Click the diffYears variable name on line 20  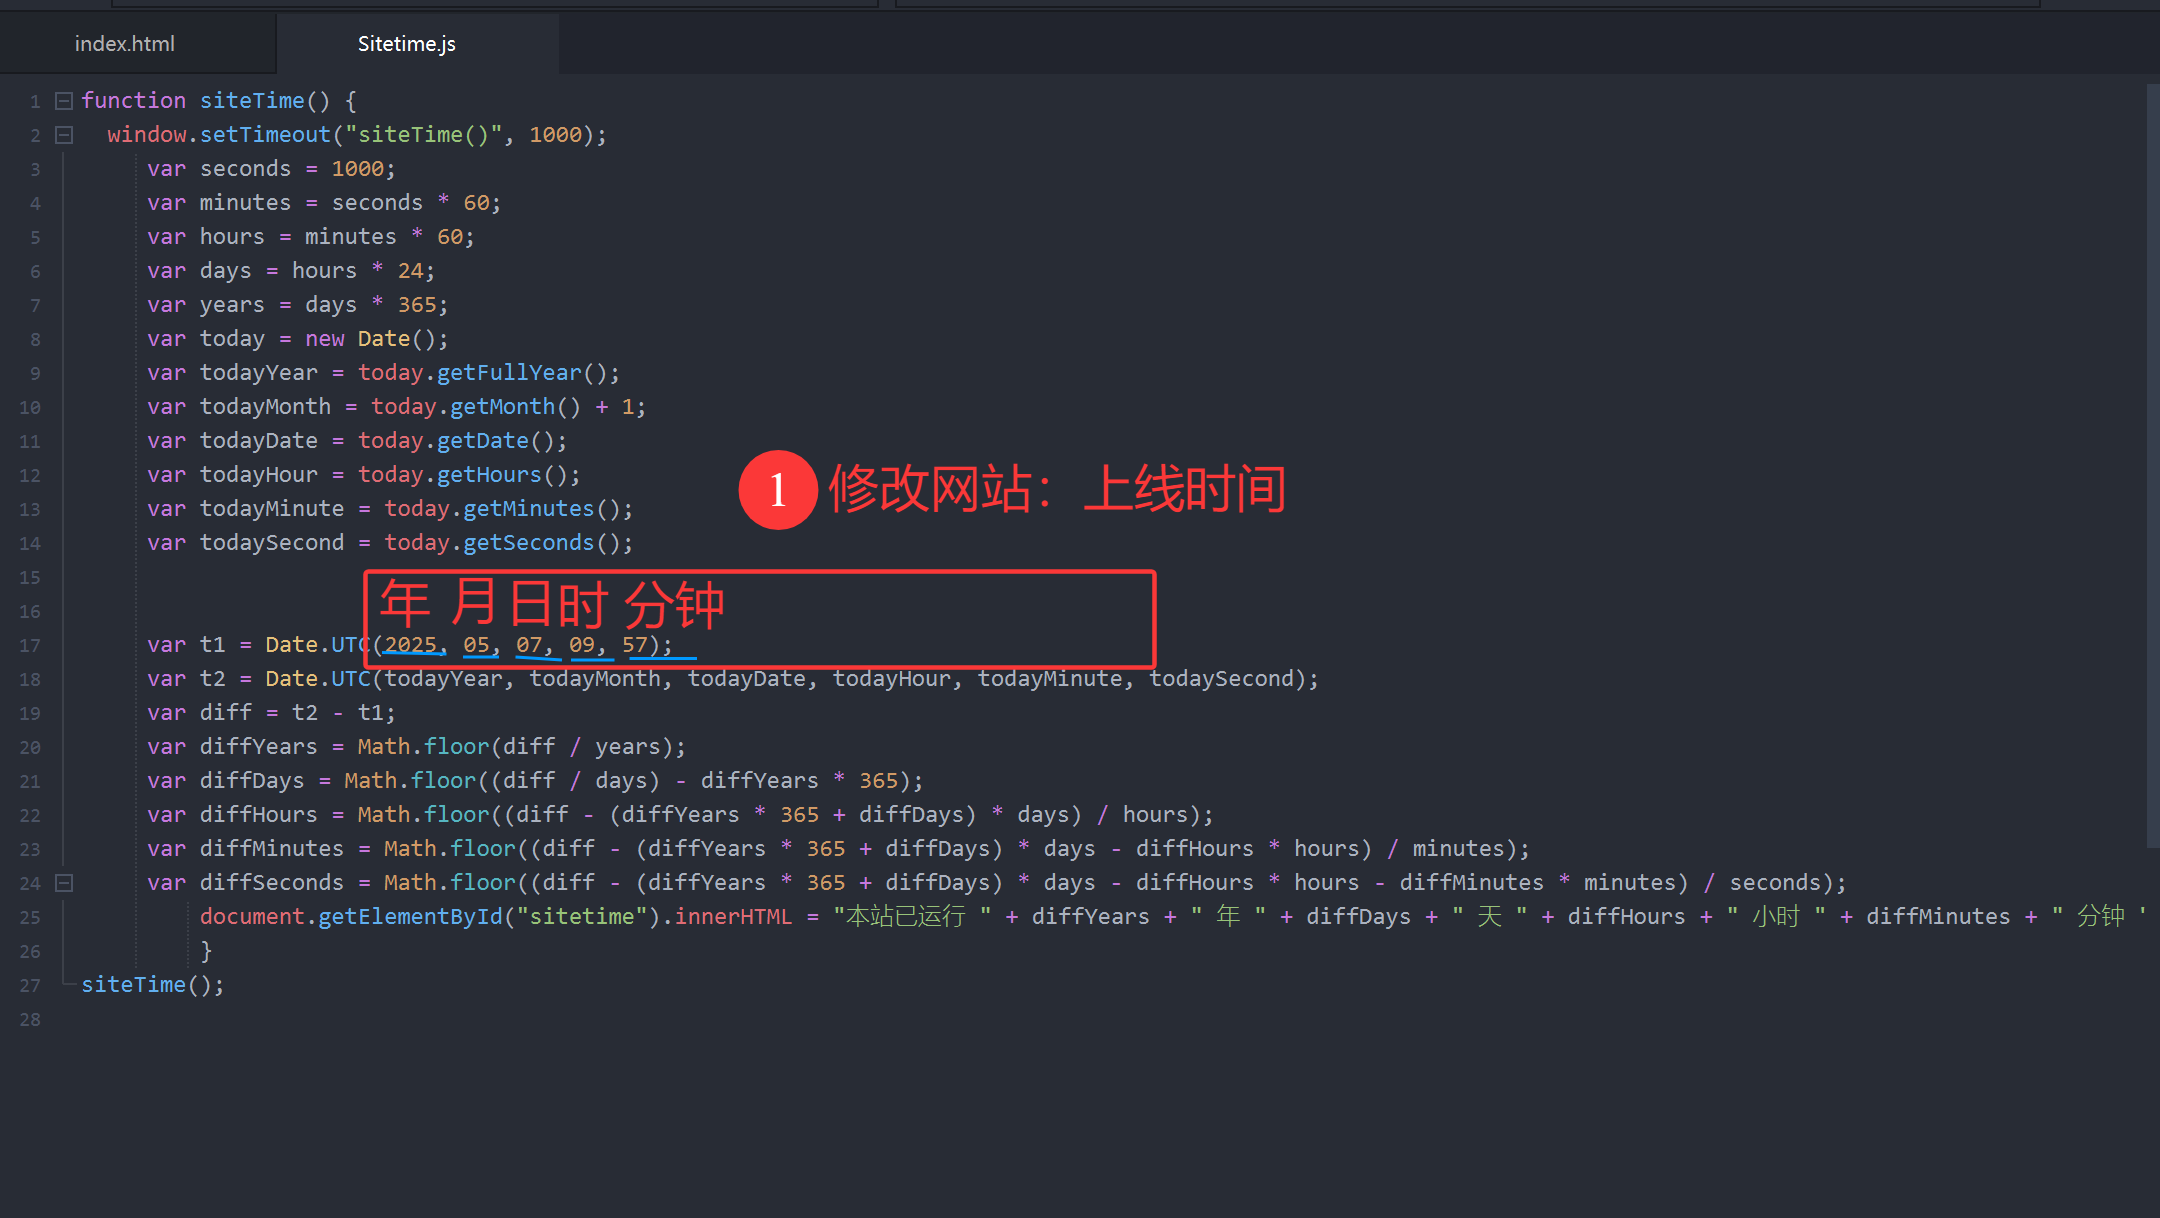tap(259, 747)
